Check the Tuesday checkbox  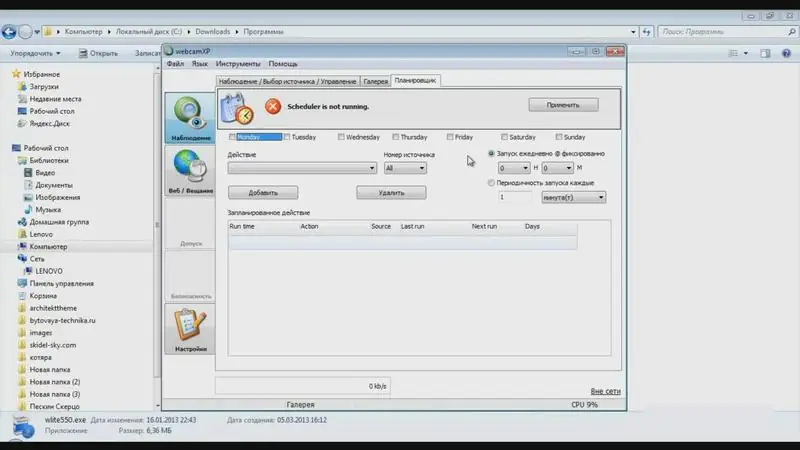coord(287,137)
